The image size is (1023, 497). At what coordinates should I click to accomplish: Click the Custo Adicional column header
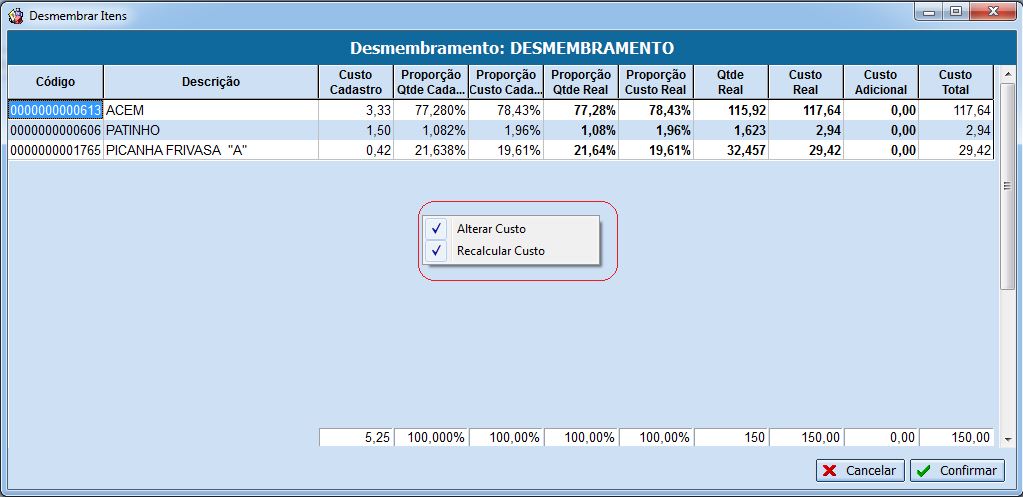click(x=881, y=82)
